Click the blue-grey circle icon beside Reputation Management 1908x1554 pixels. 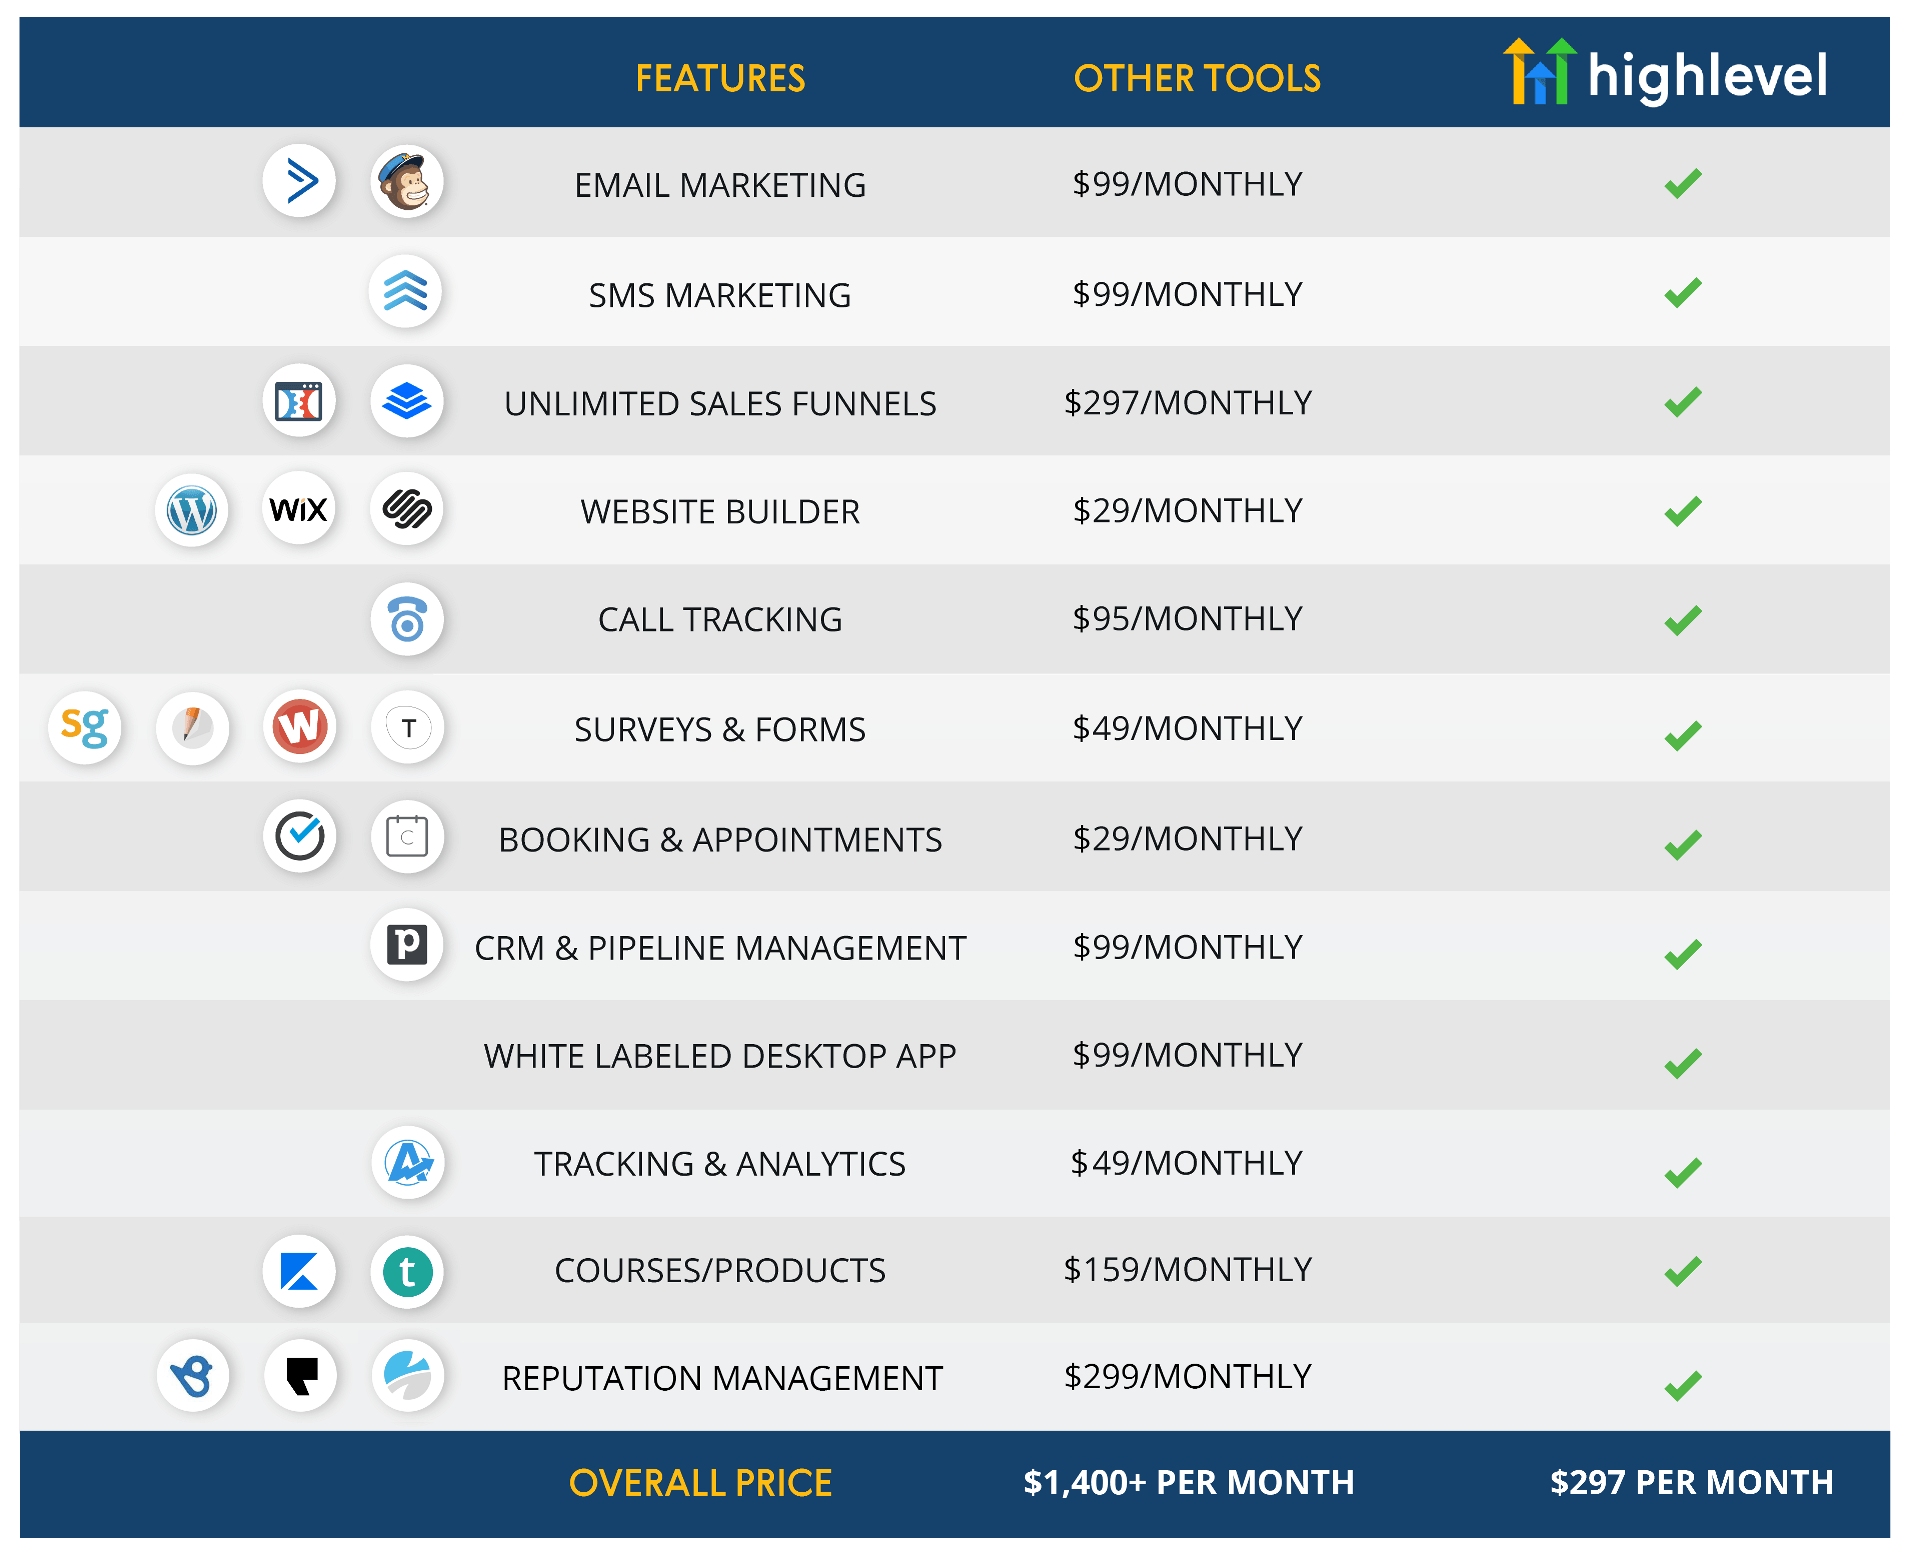407,1376
